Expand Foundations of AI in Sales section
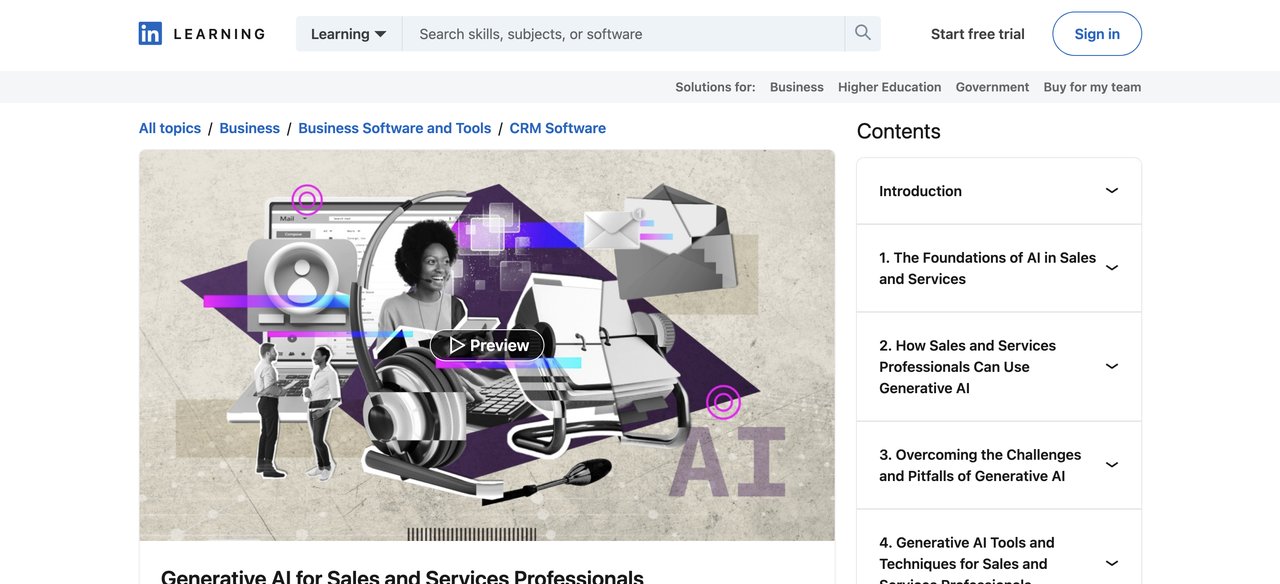1280x584 pixels. pyautogui.click(x=999, y=268)
